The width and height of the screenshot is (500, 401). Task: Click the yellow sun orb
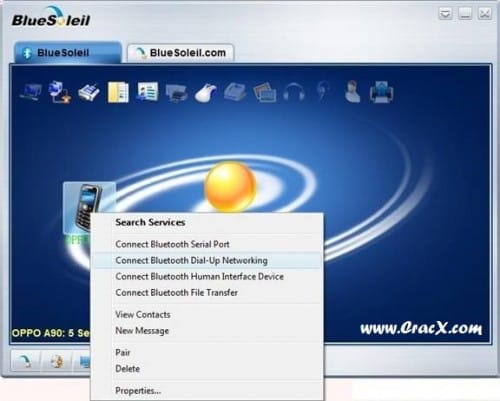[230, 187]
